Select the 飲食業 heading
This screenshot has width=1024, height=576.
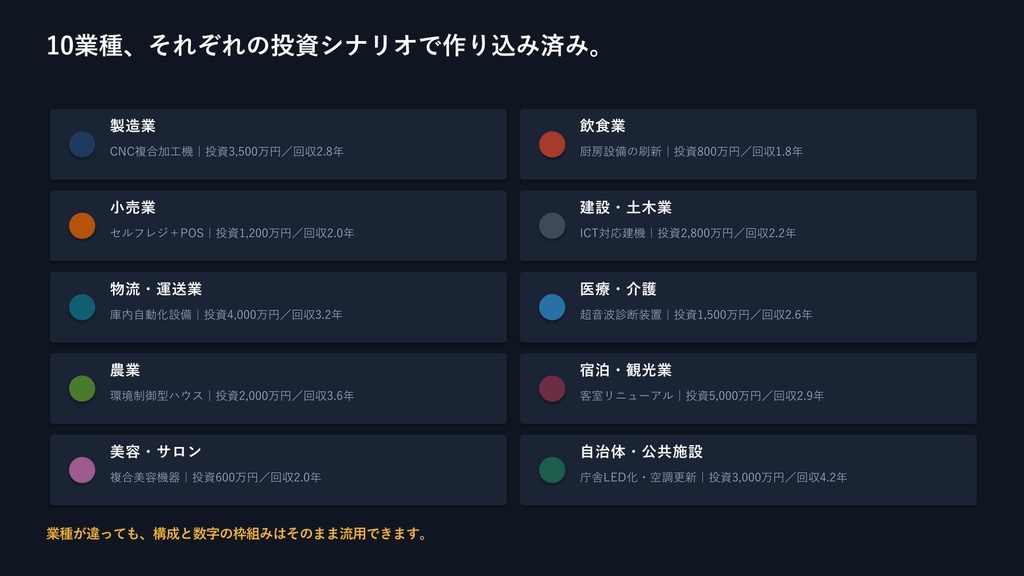click(602, 125)
